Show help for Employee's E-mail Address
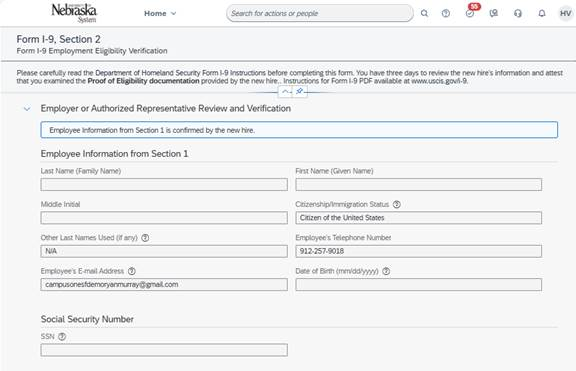This screenshot has height=371, width=576. point(132,271)
